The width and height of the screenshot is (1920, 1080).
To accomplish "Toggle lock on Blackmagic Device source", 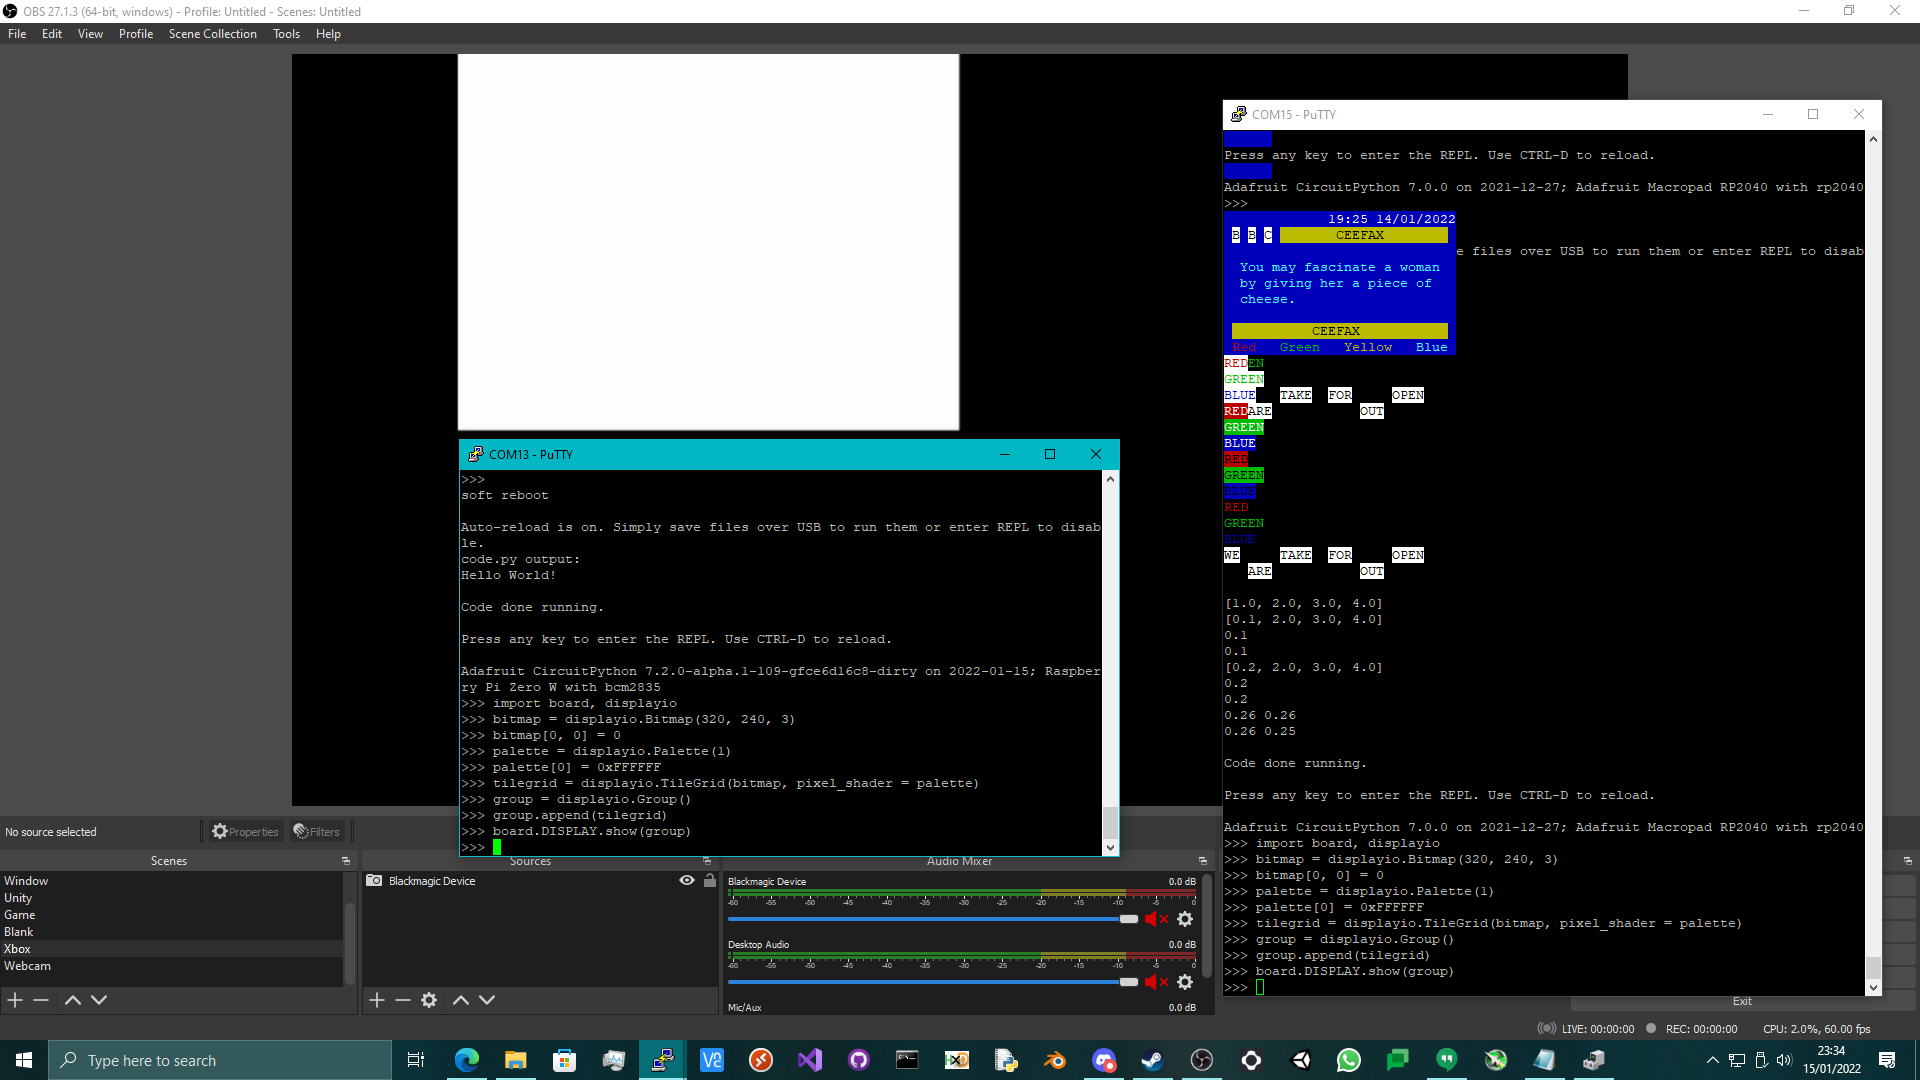I will 710,881.
